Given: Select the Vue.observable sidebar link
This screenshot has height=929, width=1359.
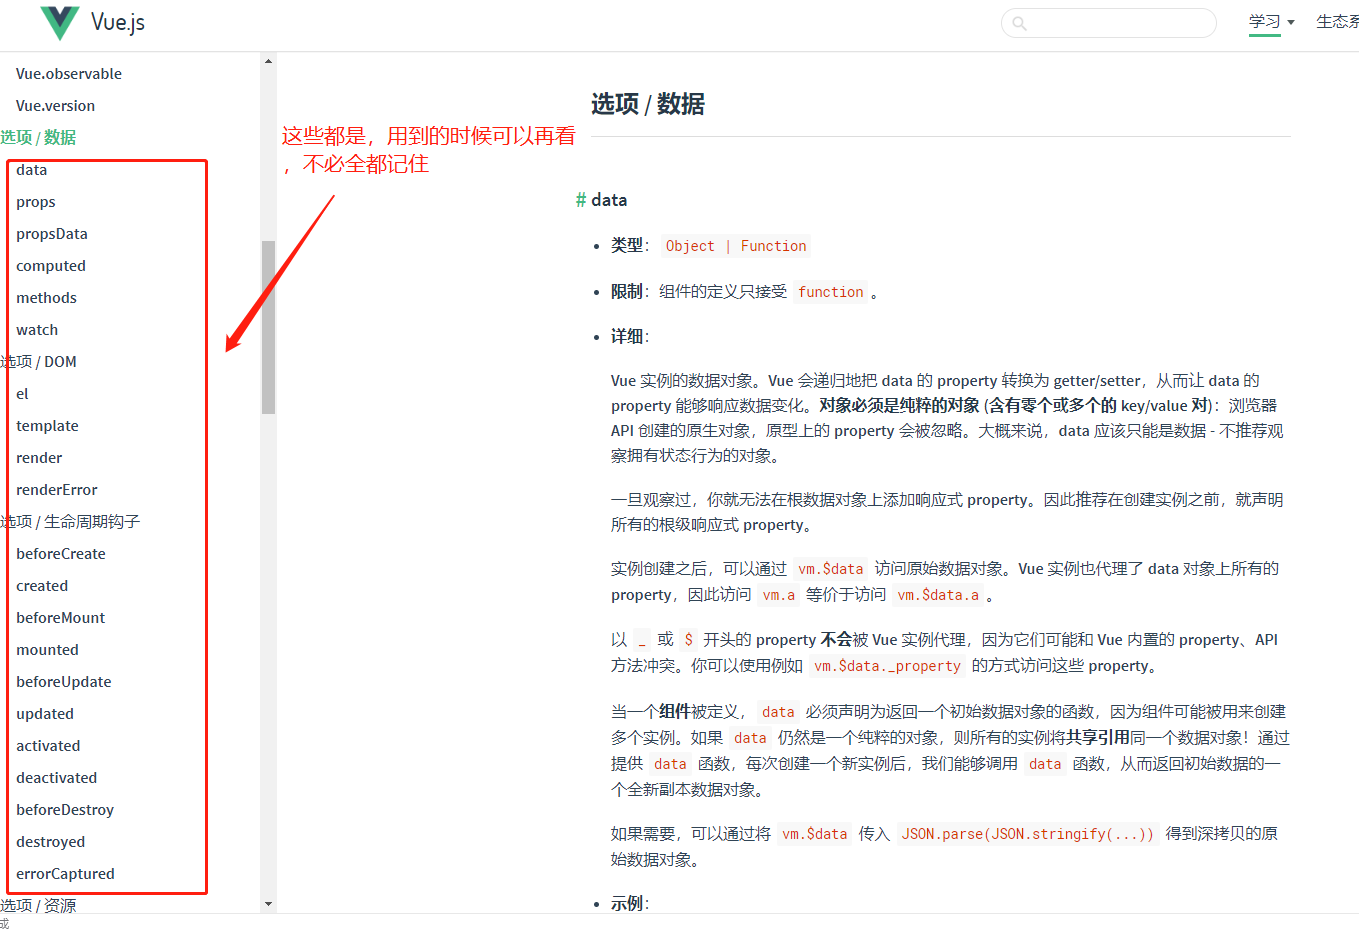Looking at the screenshot, I should [69, 73].
